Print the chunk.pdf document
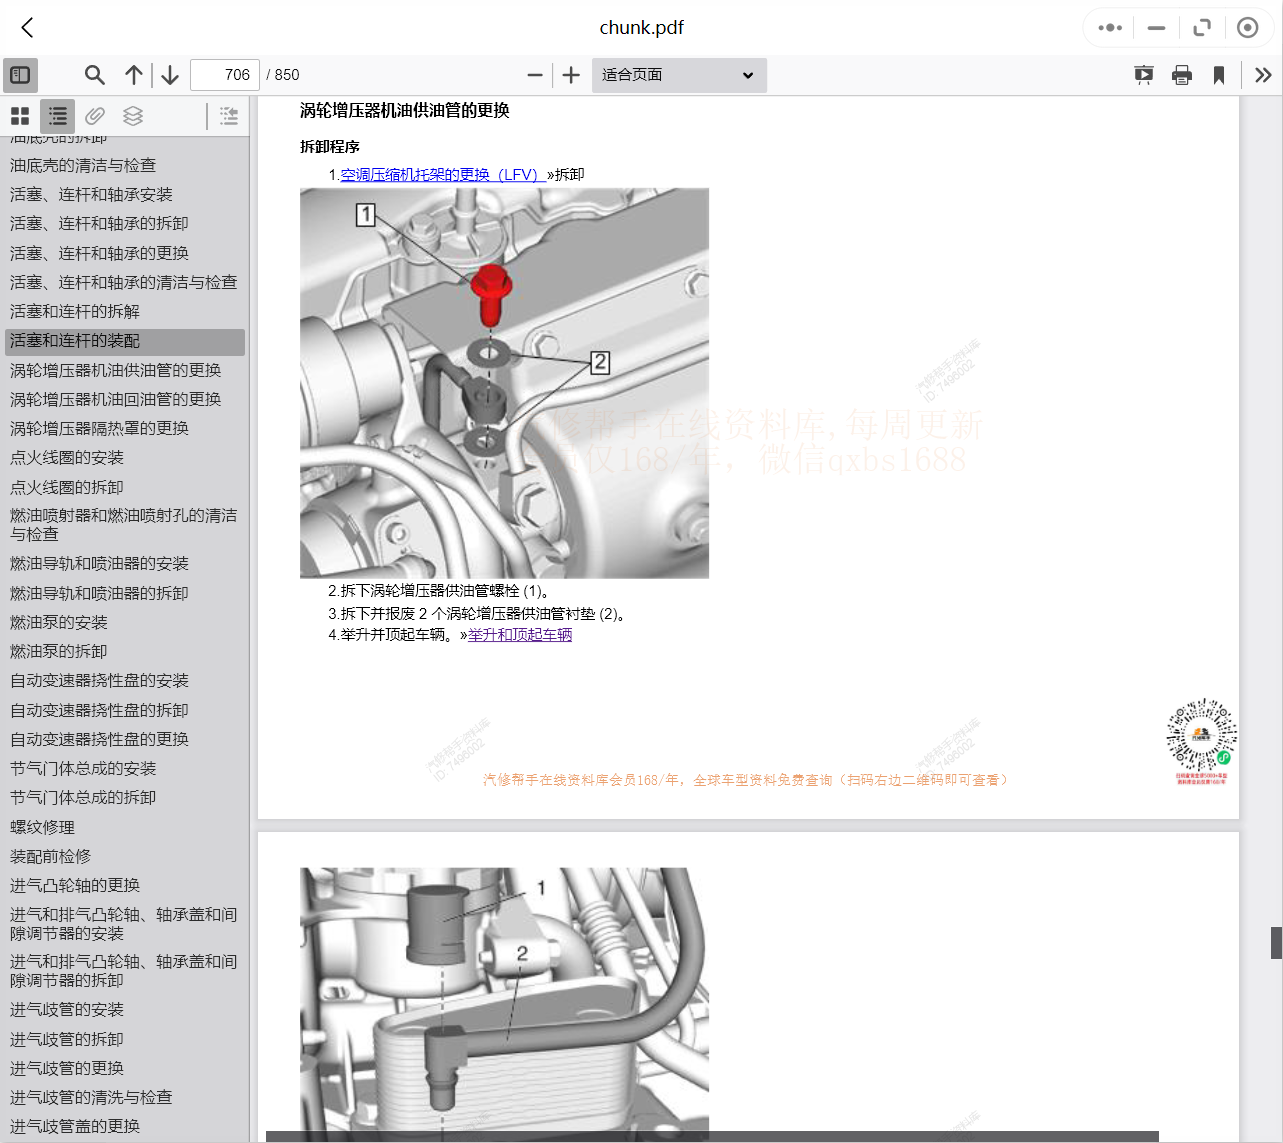 click(1182, 74)
